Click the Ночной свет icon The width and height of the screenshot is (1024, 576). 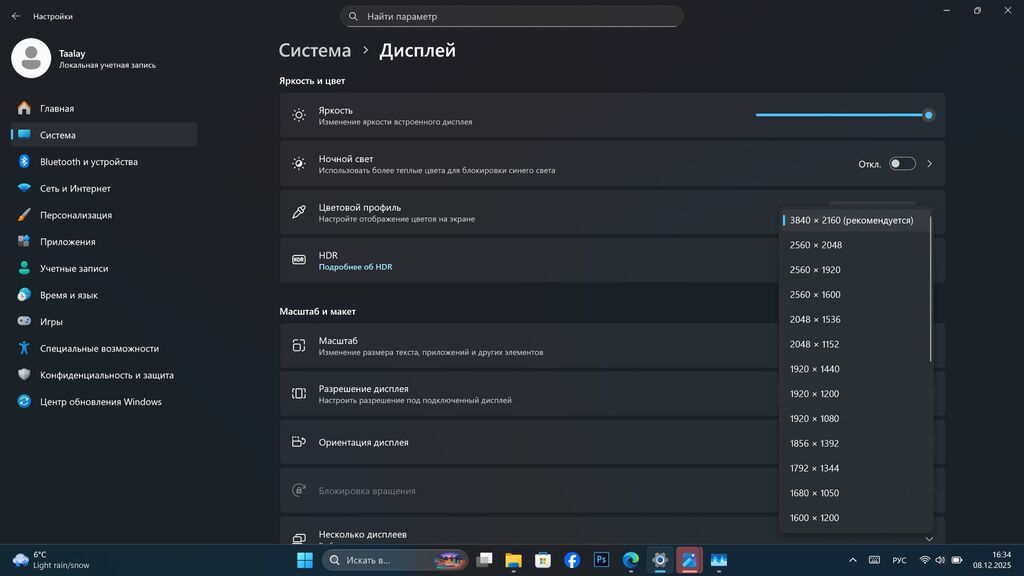coord(298,164)
